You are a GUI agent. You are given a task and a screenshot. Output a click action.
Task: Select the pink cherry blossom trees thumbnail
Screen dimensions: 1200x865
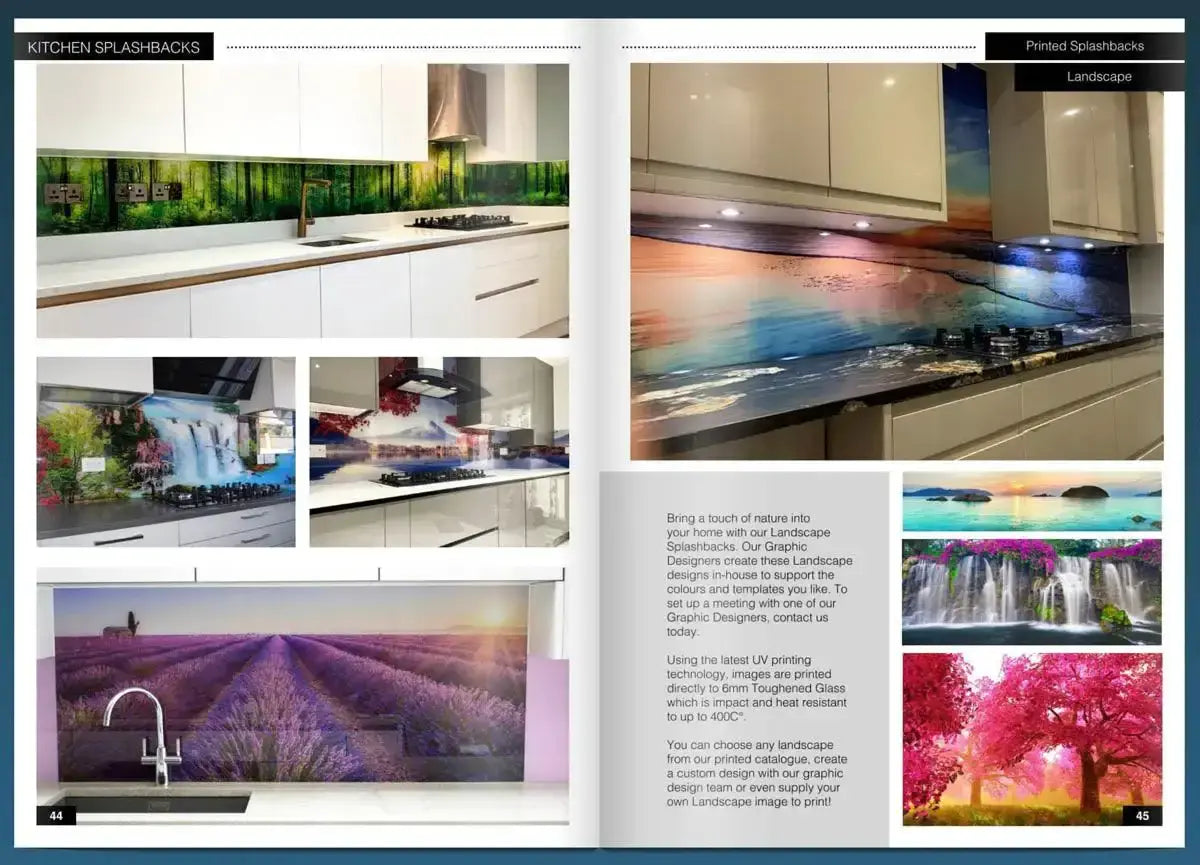[x=1031, y=738]
